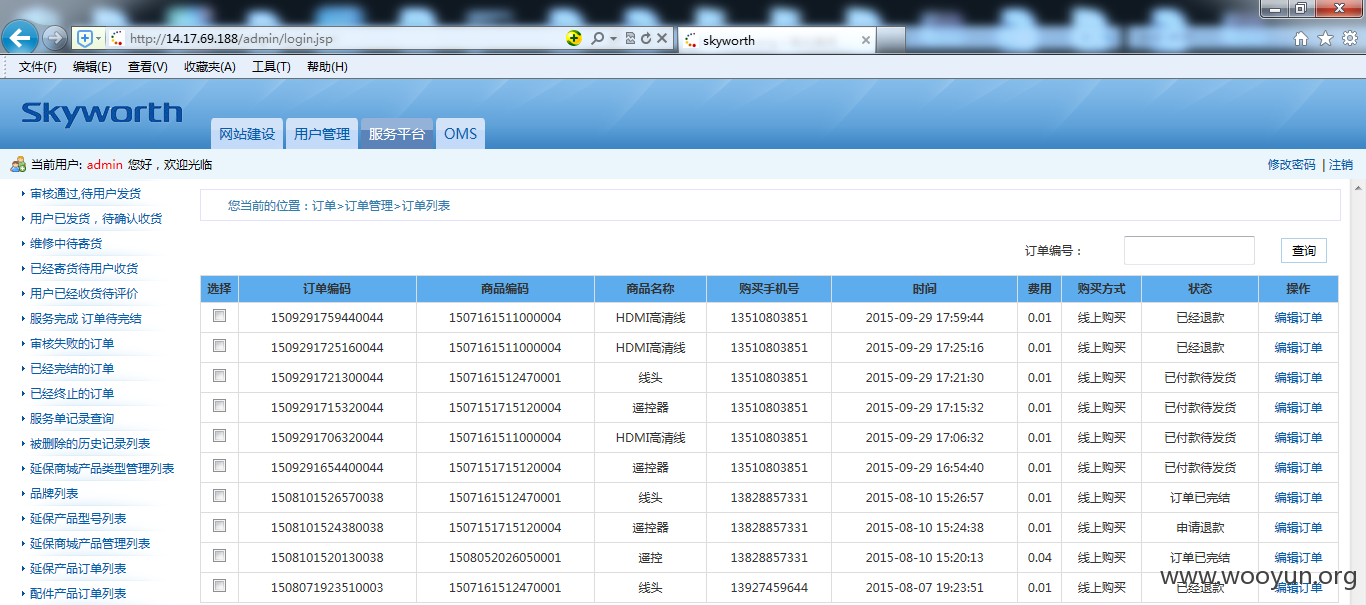
Task: Open 维修中待寄货 in sidebar
Action: coord(66,244)
